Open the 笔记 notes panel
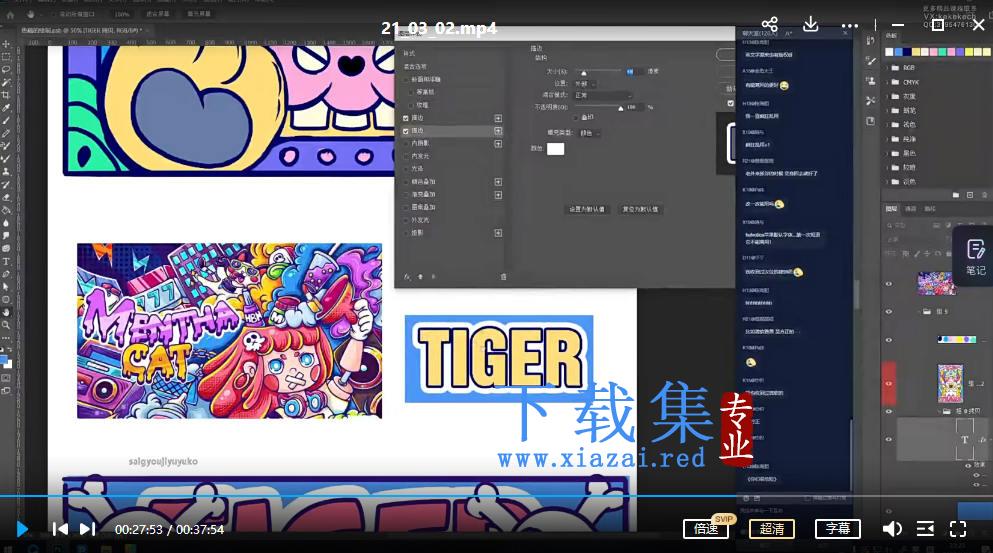 pos(975,257)
